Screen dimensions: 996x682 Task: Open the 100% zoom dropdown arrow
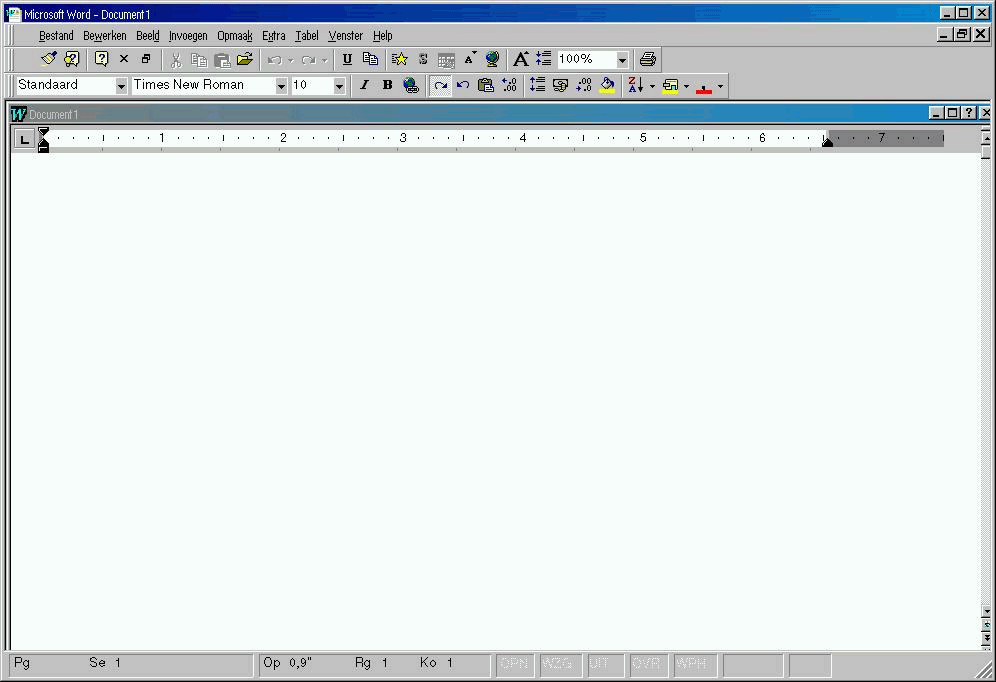coord(622,60)
